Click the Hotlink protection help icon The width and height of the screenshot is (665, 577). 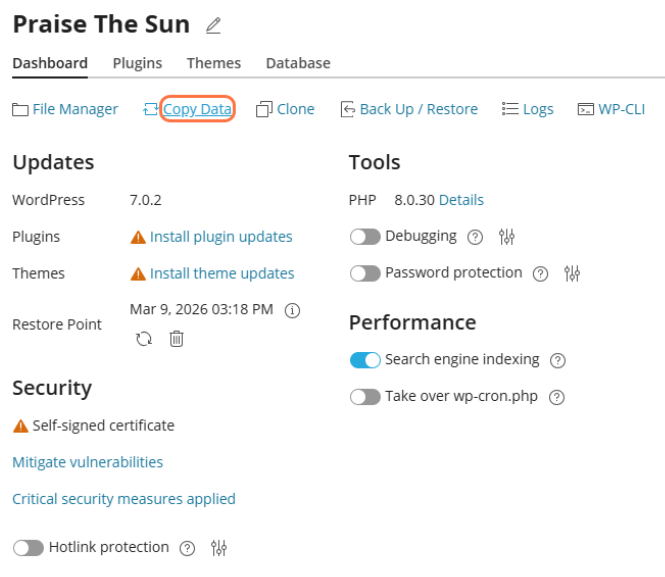(187, 548)
